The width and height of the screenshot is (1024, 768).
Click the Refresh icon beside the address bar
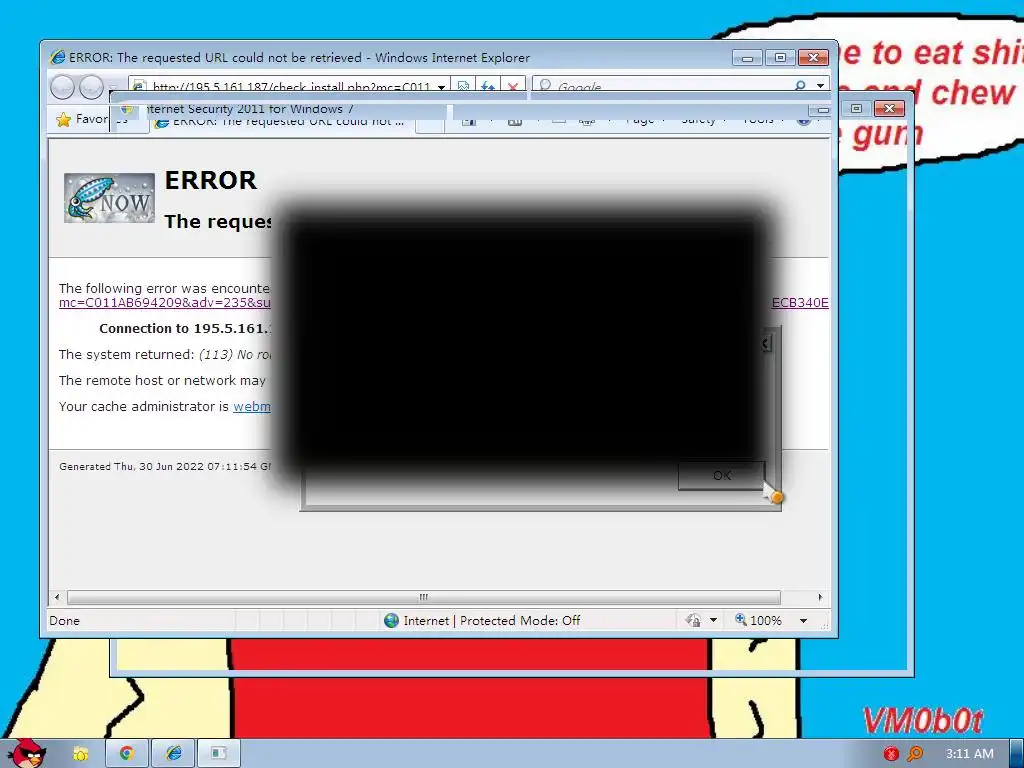coord(487,86)
